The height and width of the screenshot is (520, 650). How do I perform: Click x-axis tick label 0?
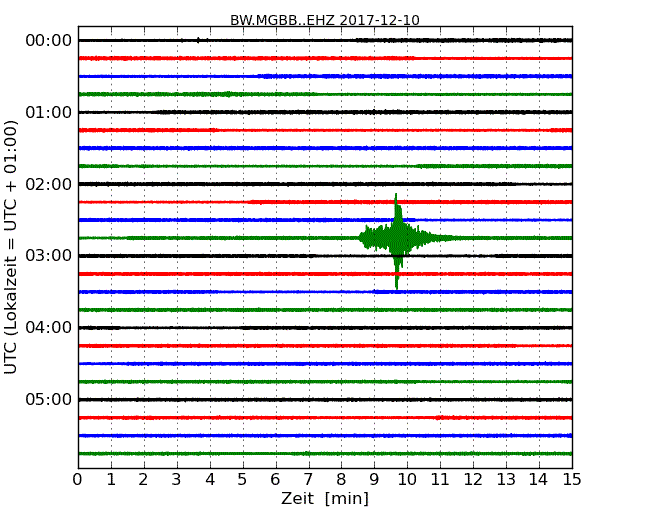click(78, 479)
